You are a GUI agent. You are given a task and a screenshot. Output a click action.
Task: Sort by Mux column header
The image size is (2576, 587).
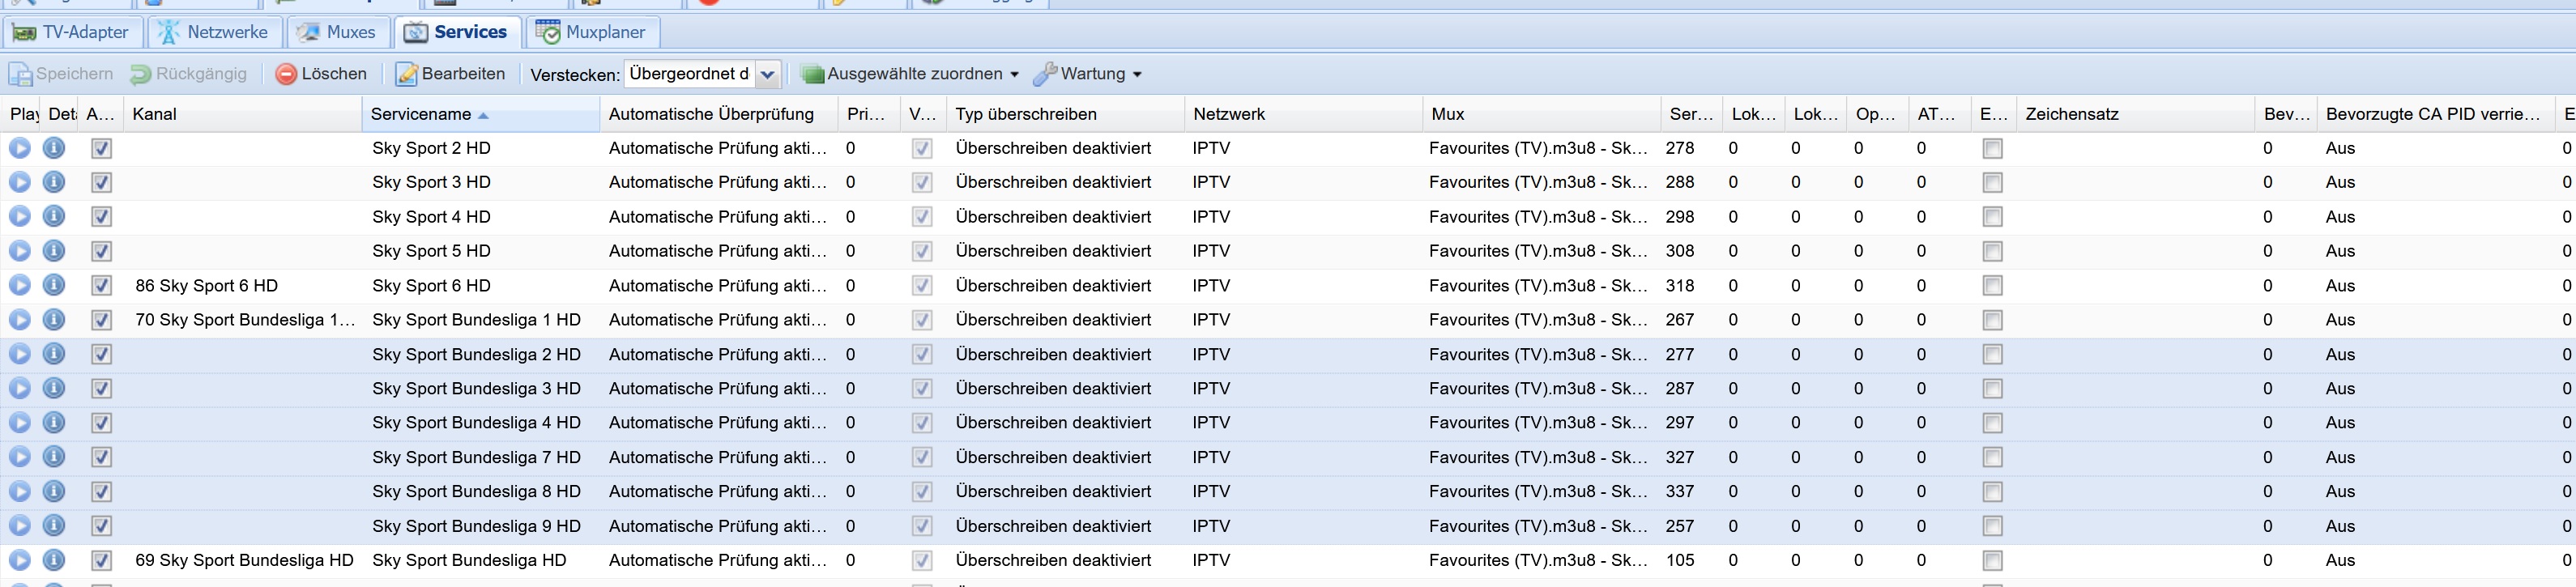click(1542, 114)
